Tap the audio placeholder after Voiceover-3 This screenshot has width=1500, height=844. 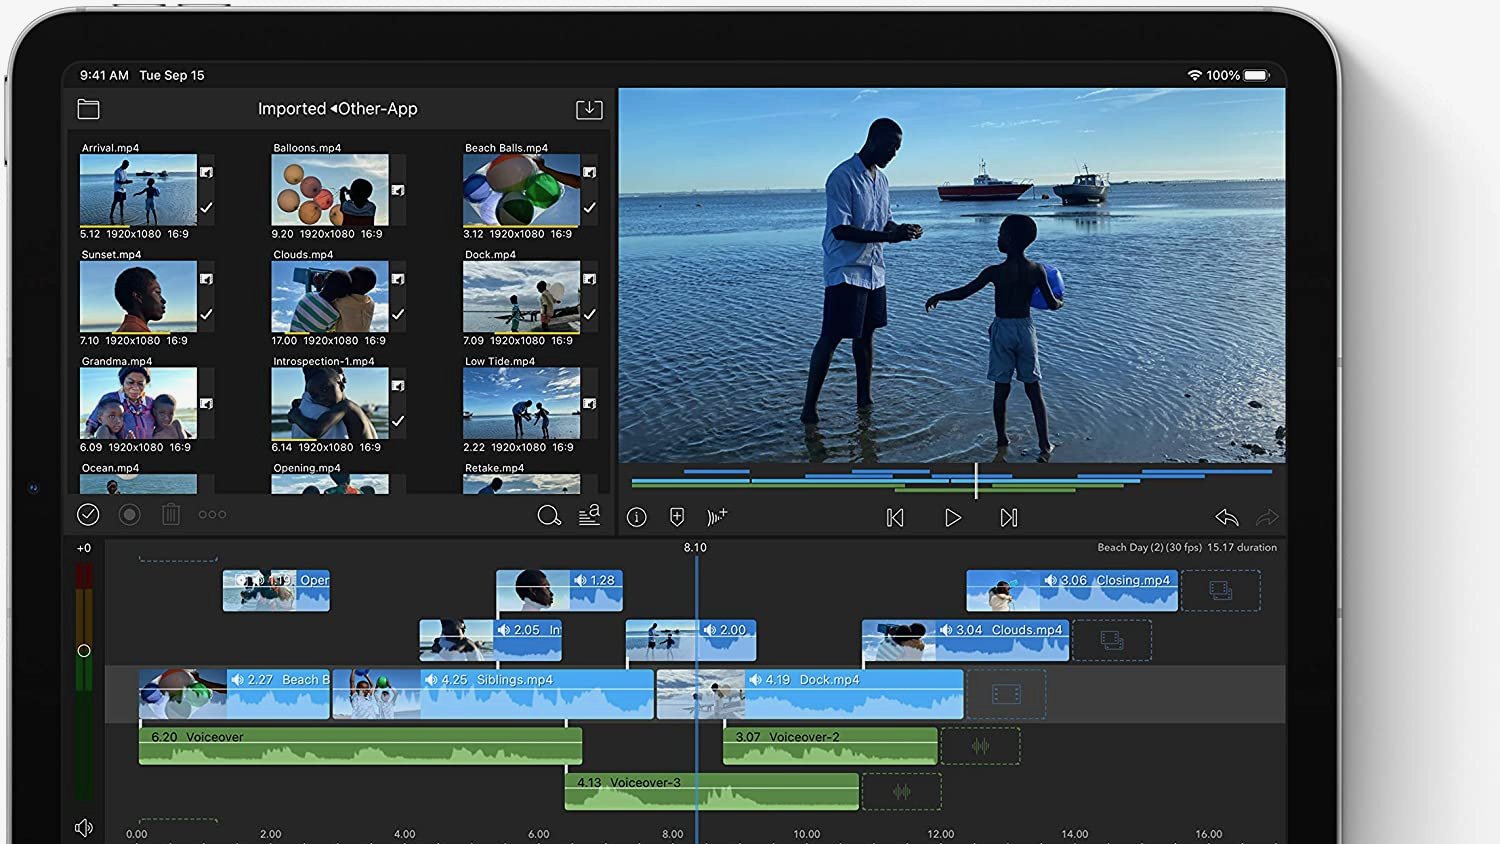[x=902, y=791]
